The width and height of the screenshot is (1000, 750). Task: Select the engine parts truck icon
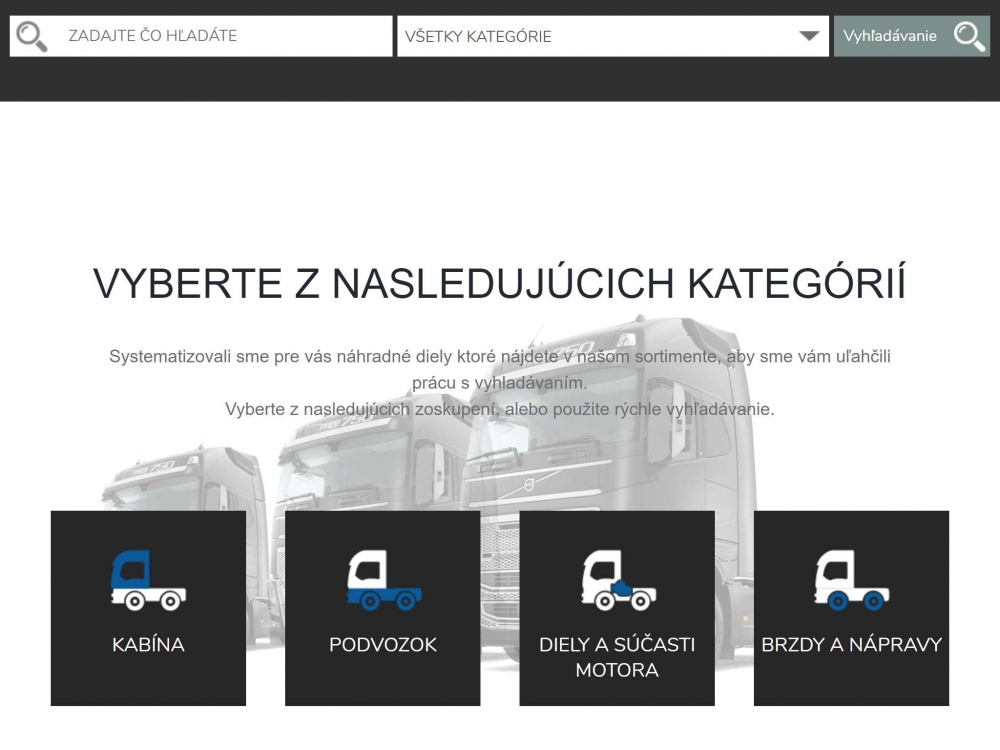point(618,580)
